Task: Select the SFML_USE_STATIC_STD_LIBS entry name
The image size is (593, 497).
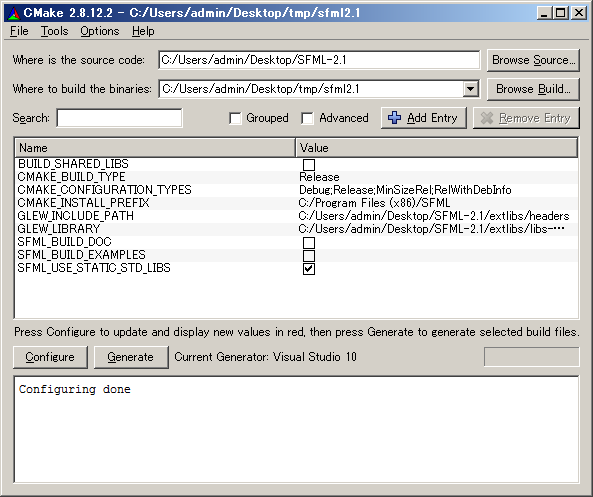Action: click(x=94, y=268)
